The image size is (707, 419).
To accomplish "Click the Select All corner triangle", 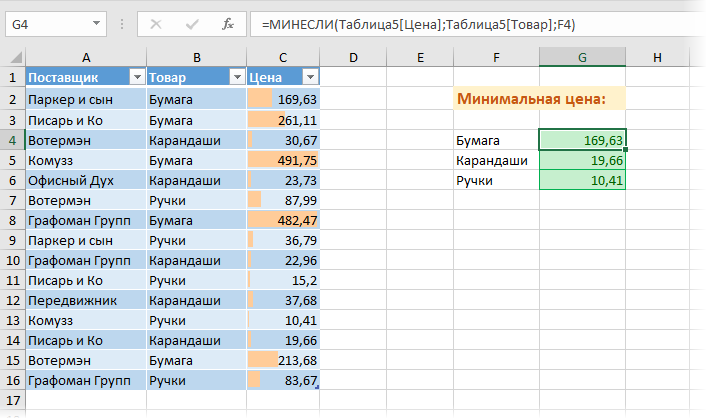I will [x=16, y=57].
